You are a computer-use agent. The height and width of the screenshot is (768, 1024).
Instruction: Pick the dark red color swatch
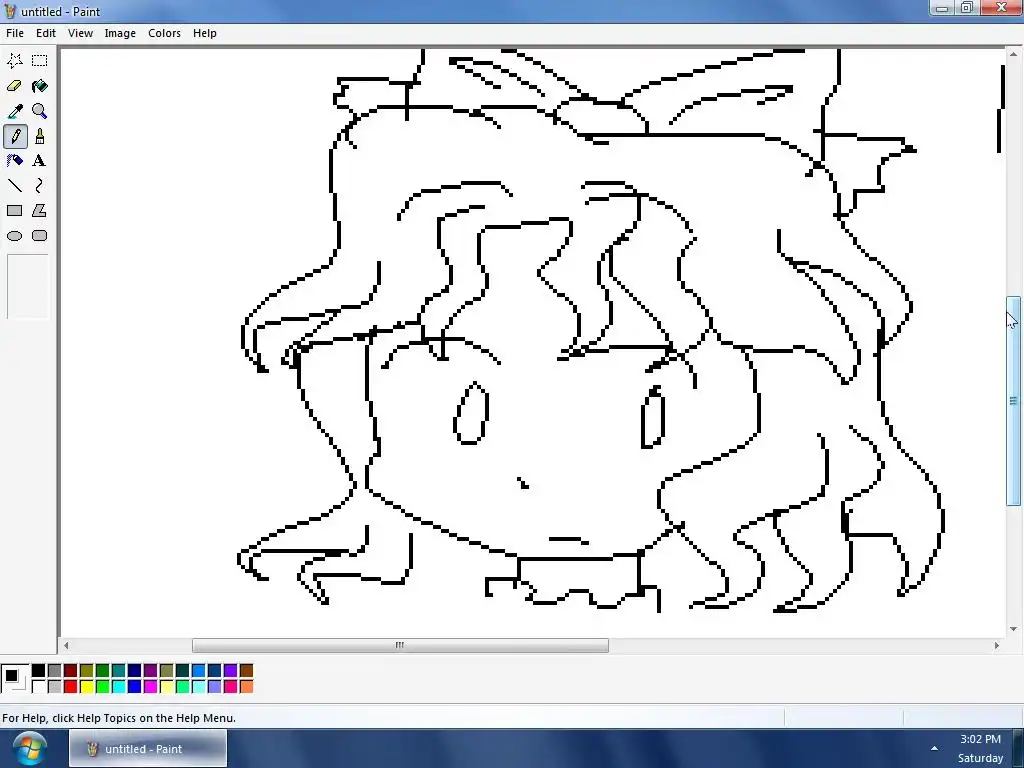point(71,671)
